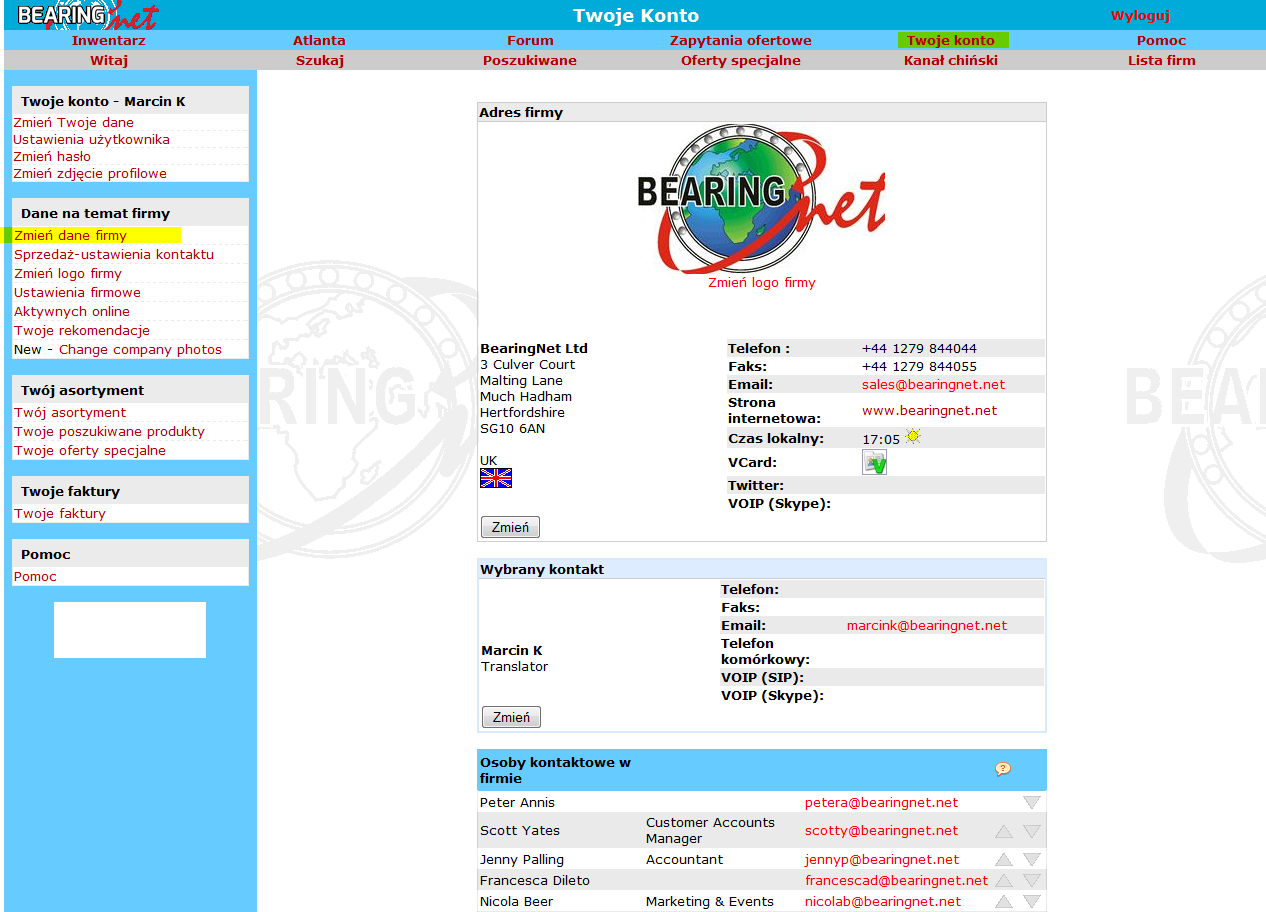Click the help bubble in Osoby kontaktowe header
1266x912 pixels.
pyautogui.click(x=1003, y=769)
